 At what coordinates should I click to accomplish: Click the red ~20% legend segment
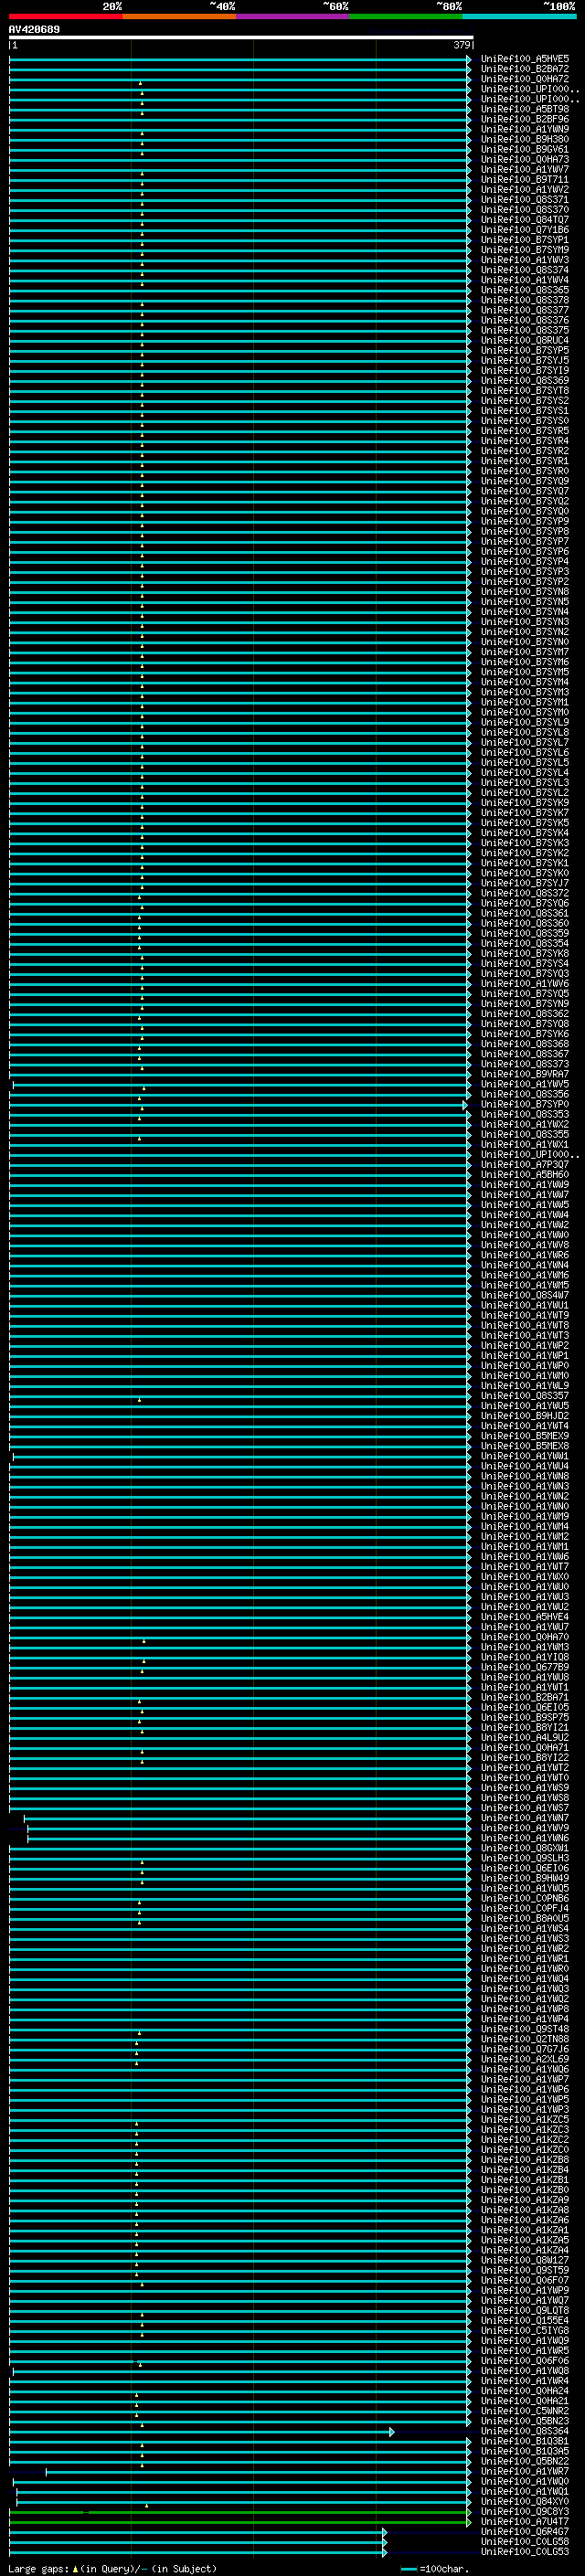coord(66,16)
